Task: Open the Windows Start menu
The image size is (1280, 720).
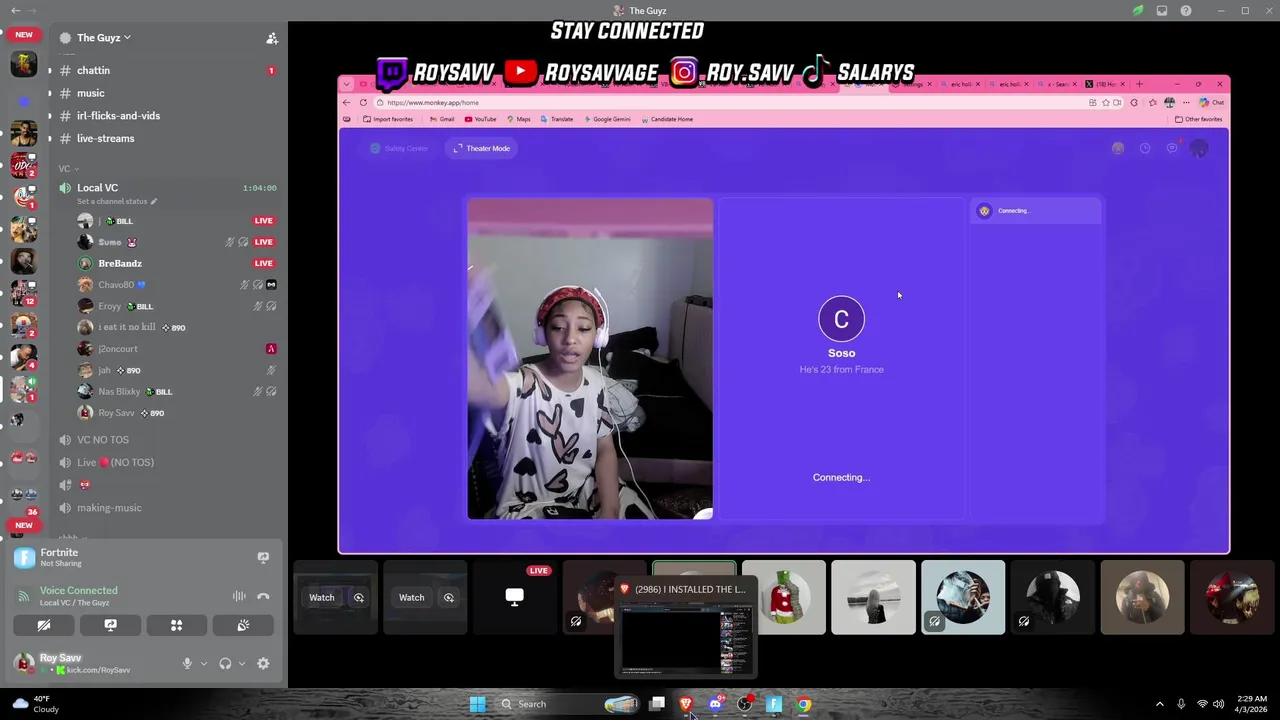Action: (477, 704)
